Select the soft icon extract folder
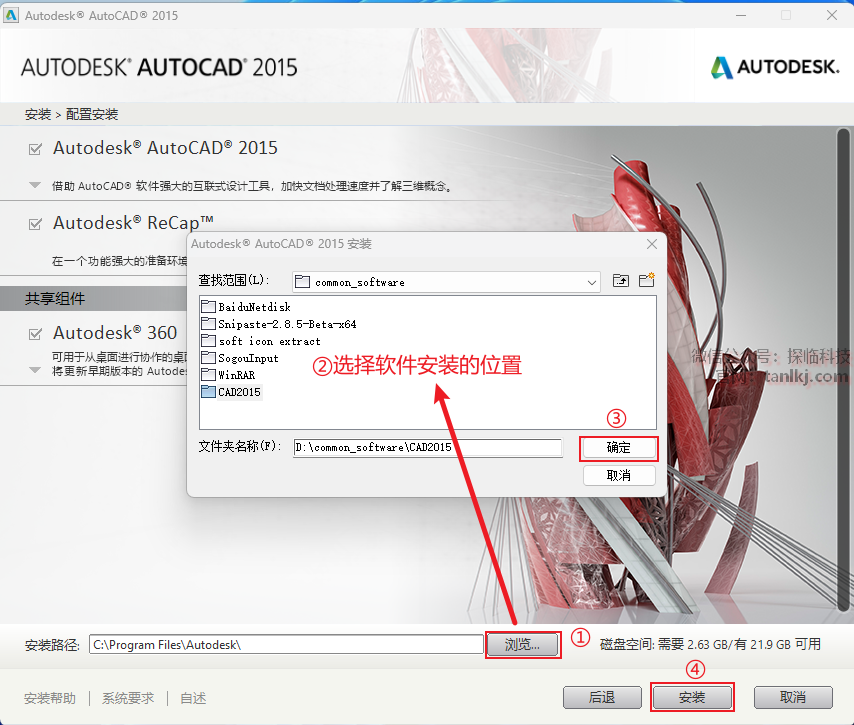Viewport: 854px width, 725px height. [x=261, y=342]
